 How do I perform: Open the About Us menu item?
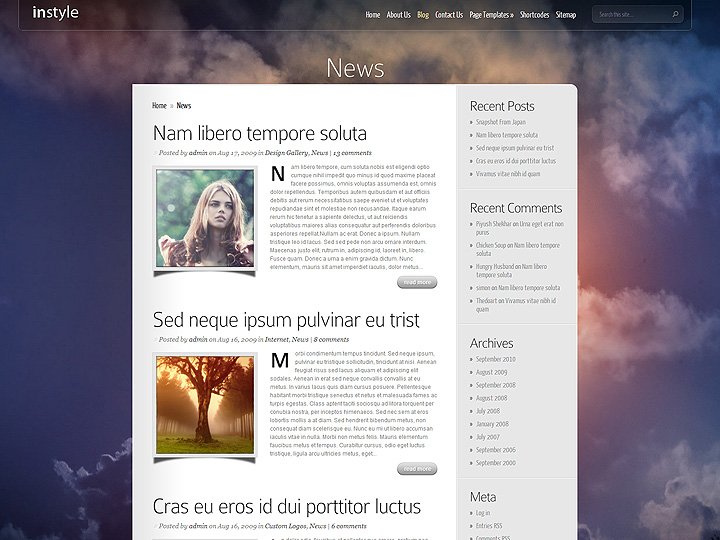398,15
